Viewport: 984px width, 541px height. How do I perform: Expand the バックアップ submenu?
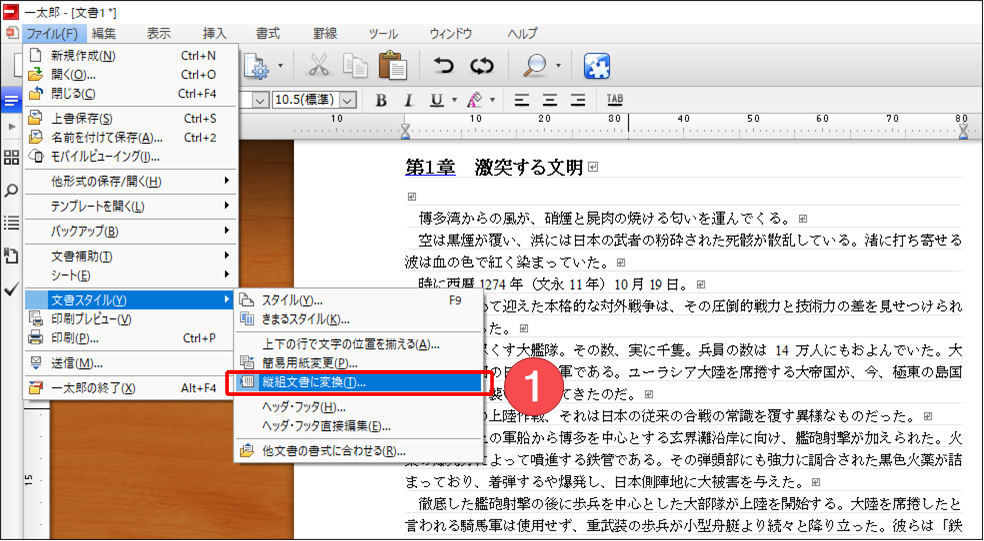(x=130, y=231)
